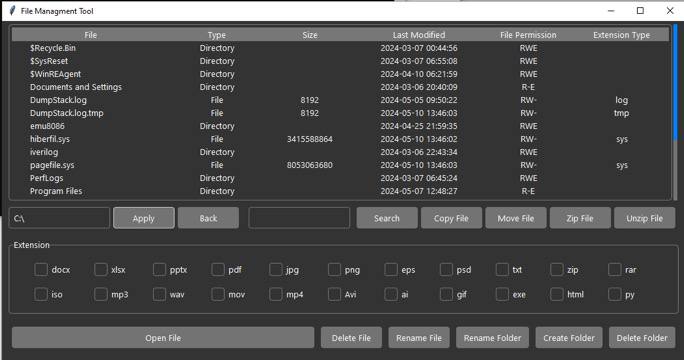
Task: Select Documents and Settings row
Action: coord(340,87)
